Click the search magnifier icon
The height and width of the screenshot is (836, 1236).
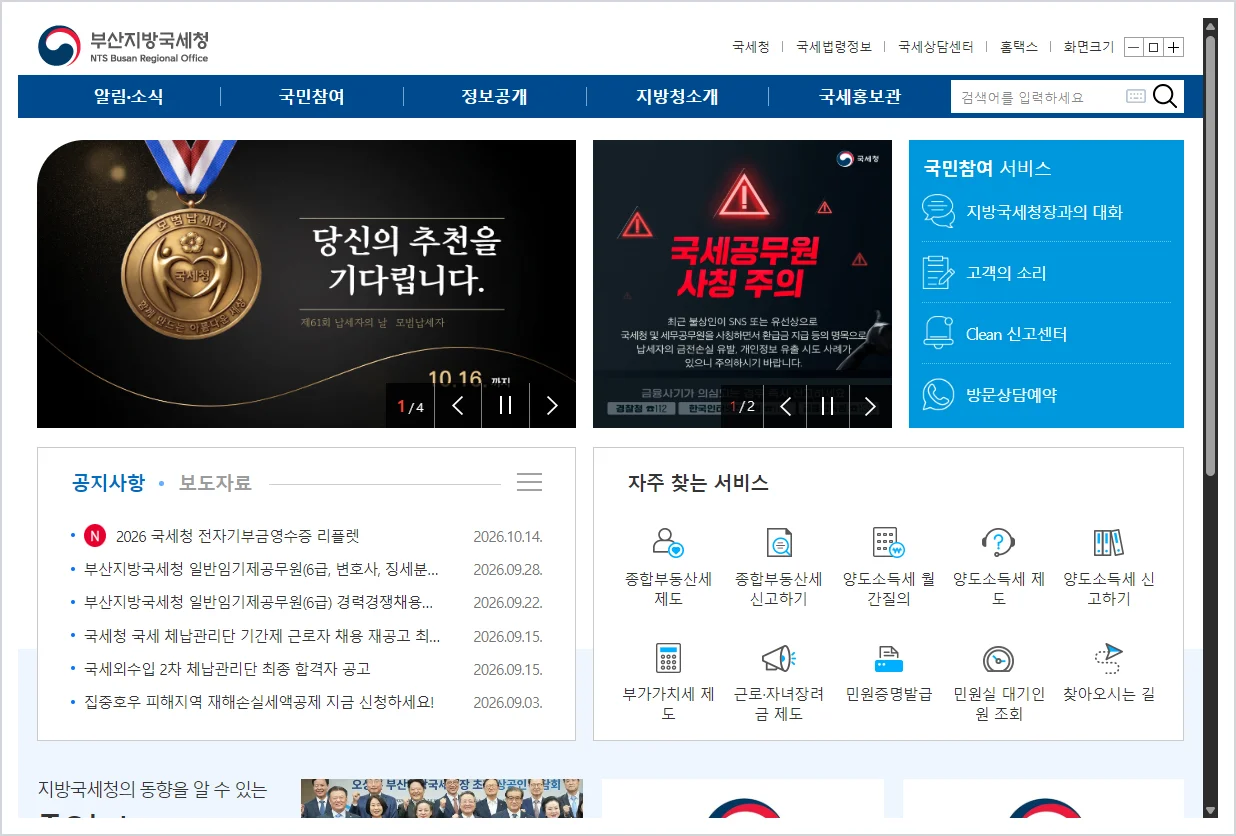(x=1165, y=96)
